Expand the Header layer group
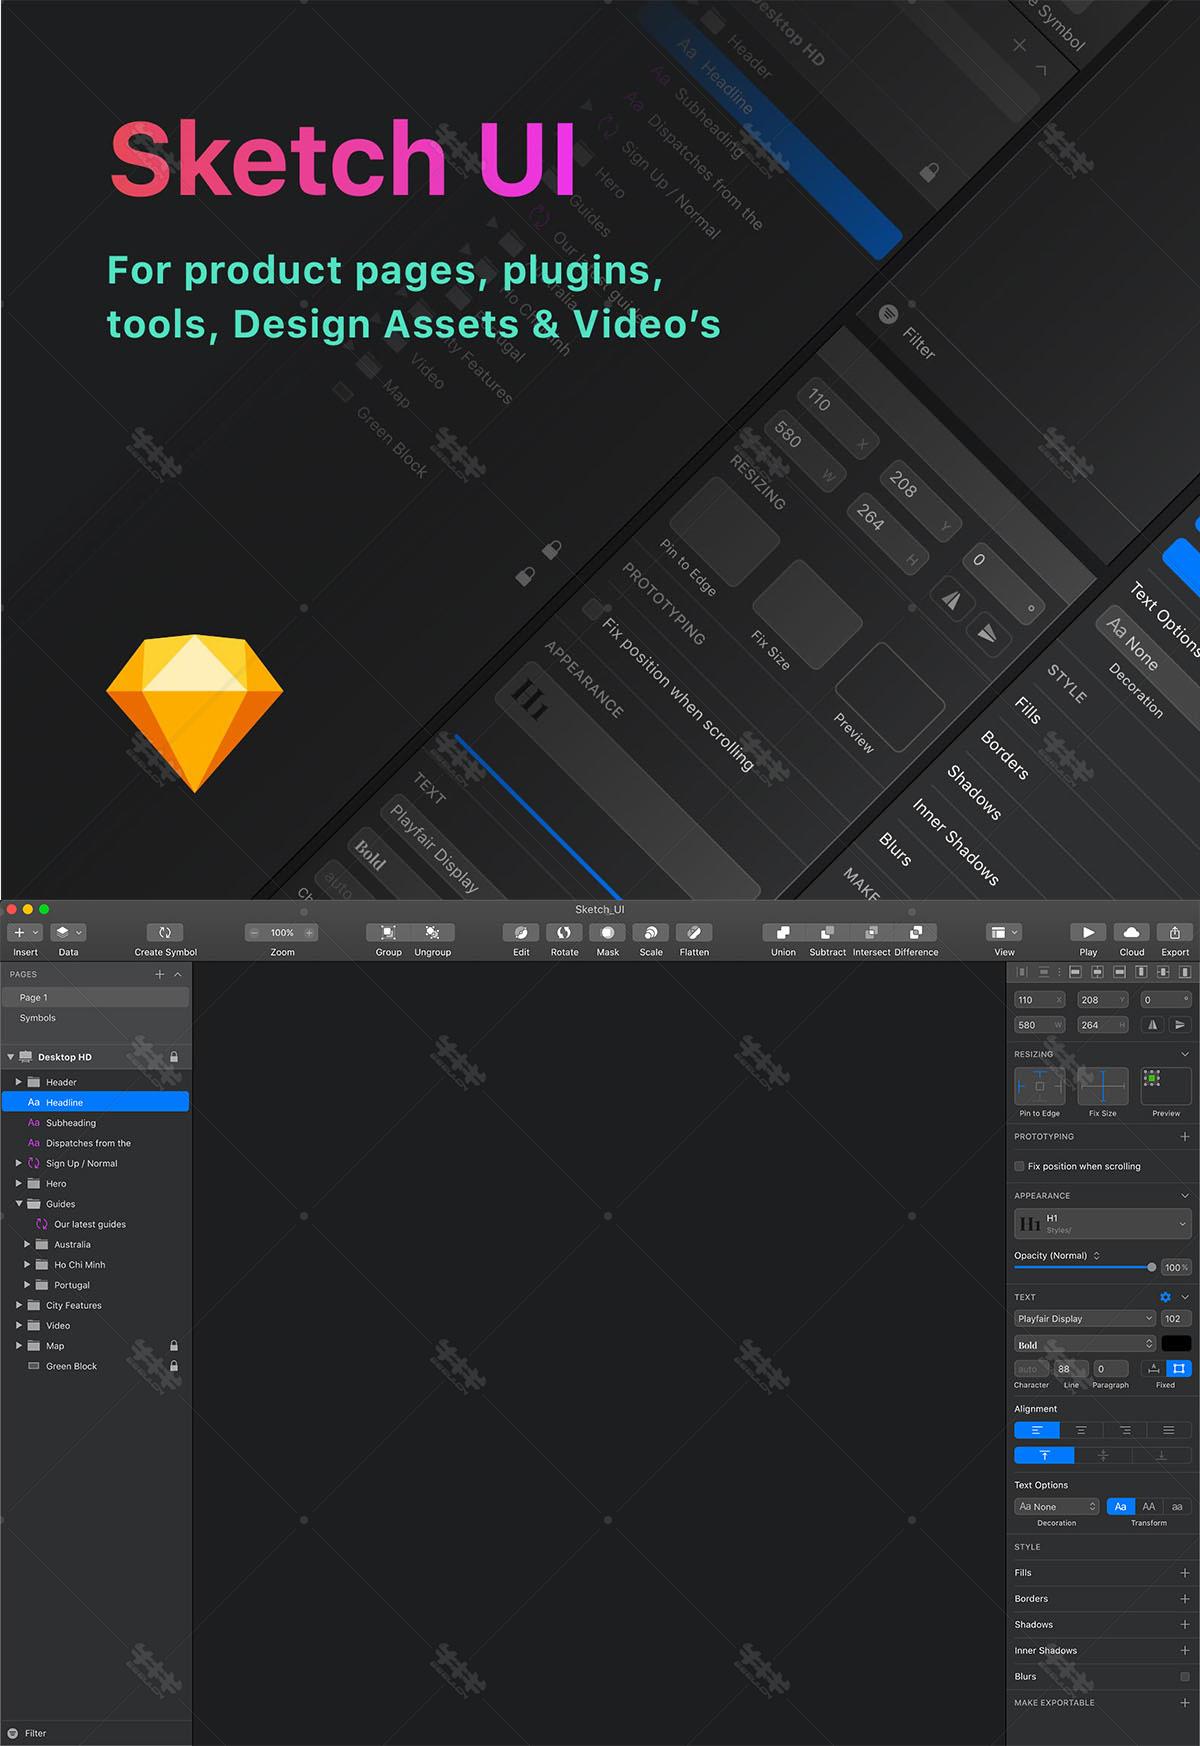 (x=18, y=1082)
